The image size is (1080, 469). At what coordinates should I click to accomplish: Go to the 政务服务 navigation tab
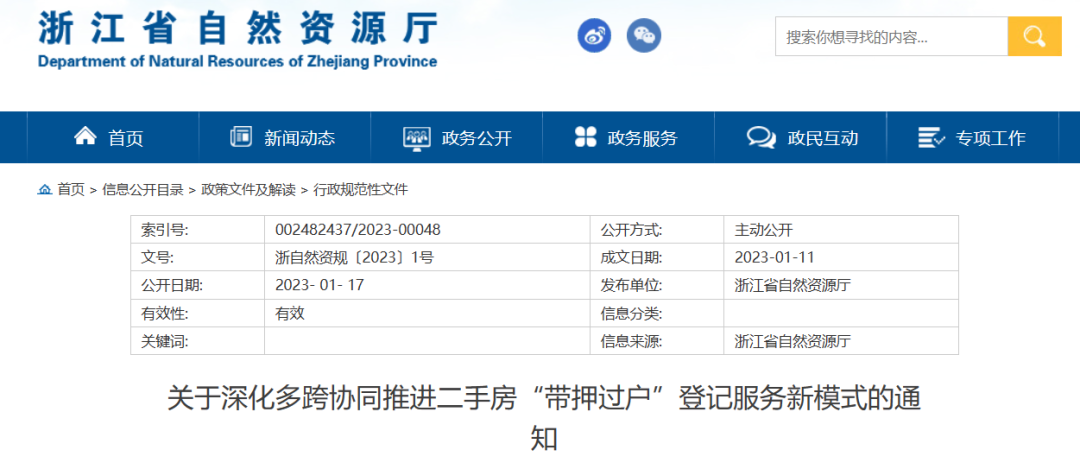pyautogui.click(x=642, y=138)
